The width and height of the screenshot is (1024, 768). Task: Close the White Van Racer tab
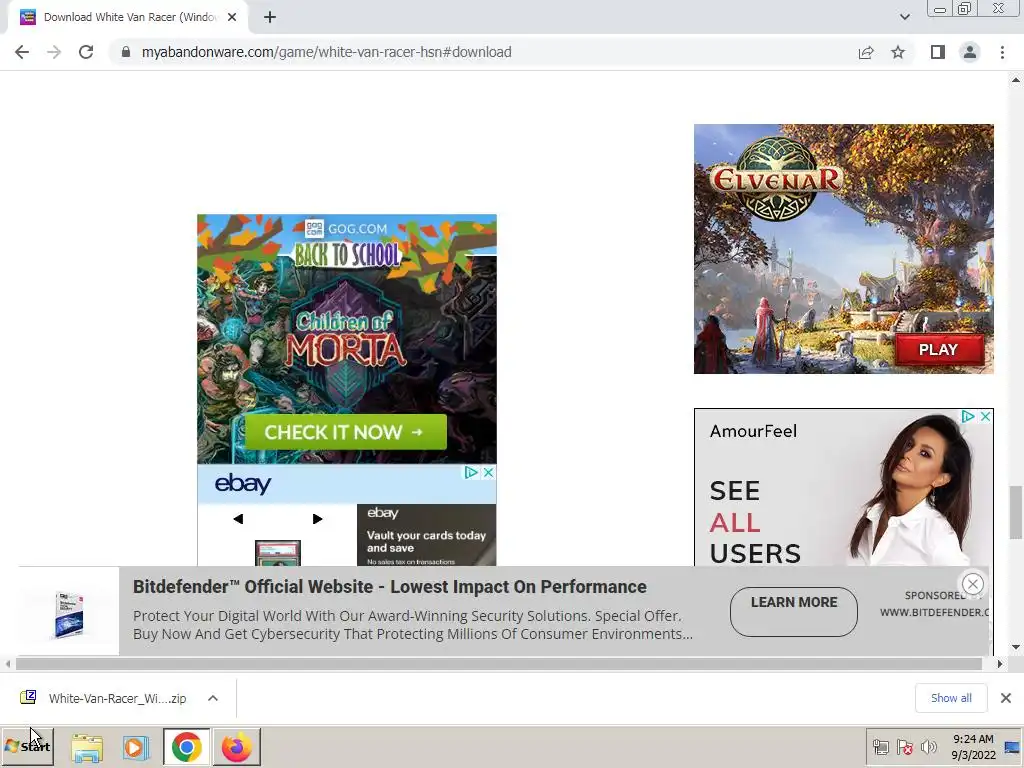point(232,18)
